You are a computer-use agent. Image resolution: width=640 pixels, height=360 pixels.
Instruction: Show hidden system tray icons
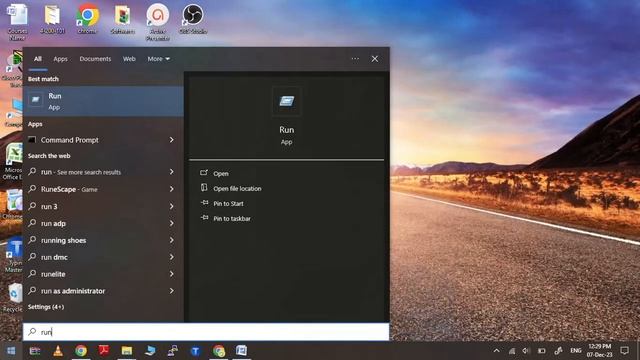(x=496, y=351)
